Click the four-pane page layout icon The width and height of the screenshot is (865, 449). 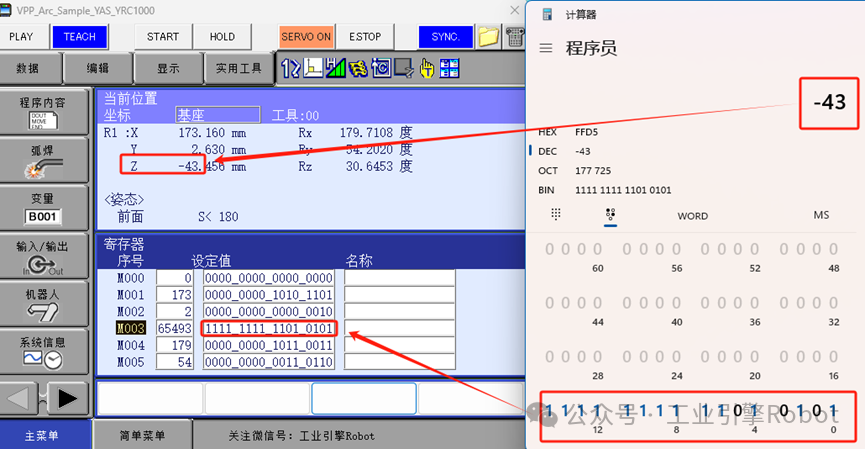point(450,68)
